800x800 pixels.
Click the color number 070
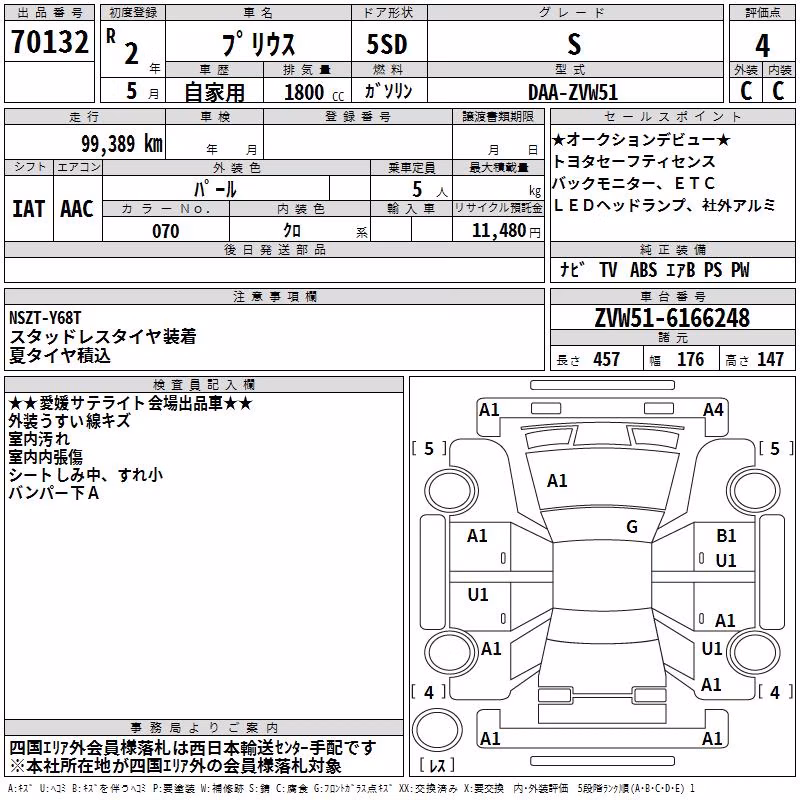coord(165,231)
